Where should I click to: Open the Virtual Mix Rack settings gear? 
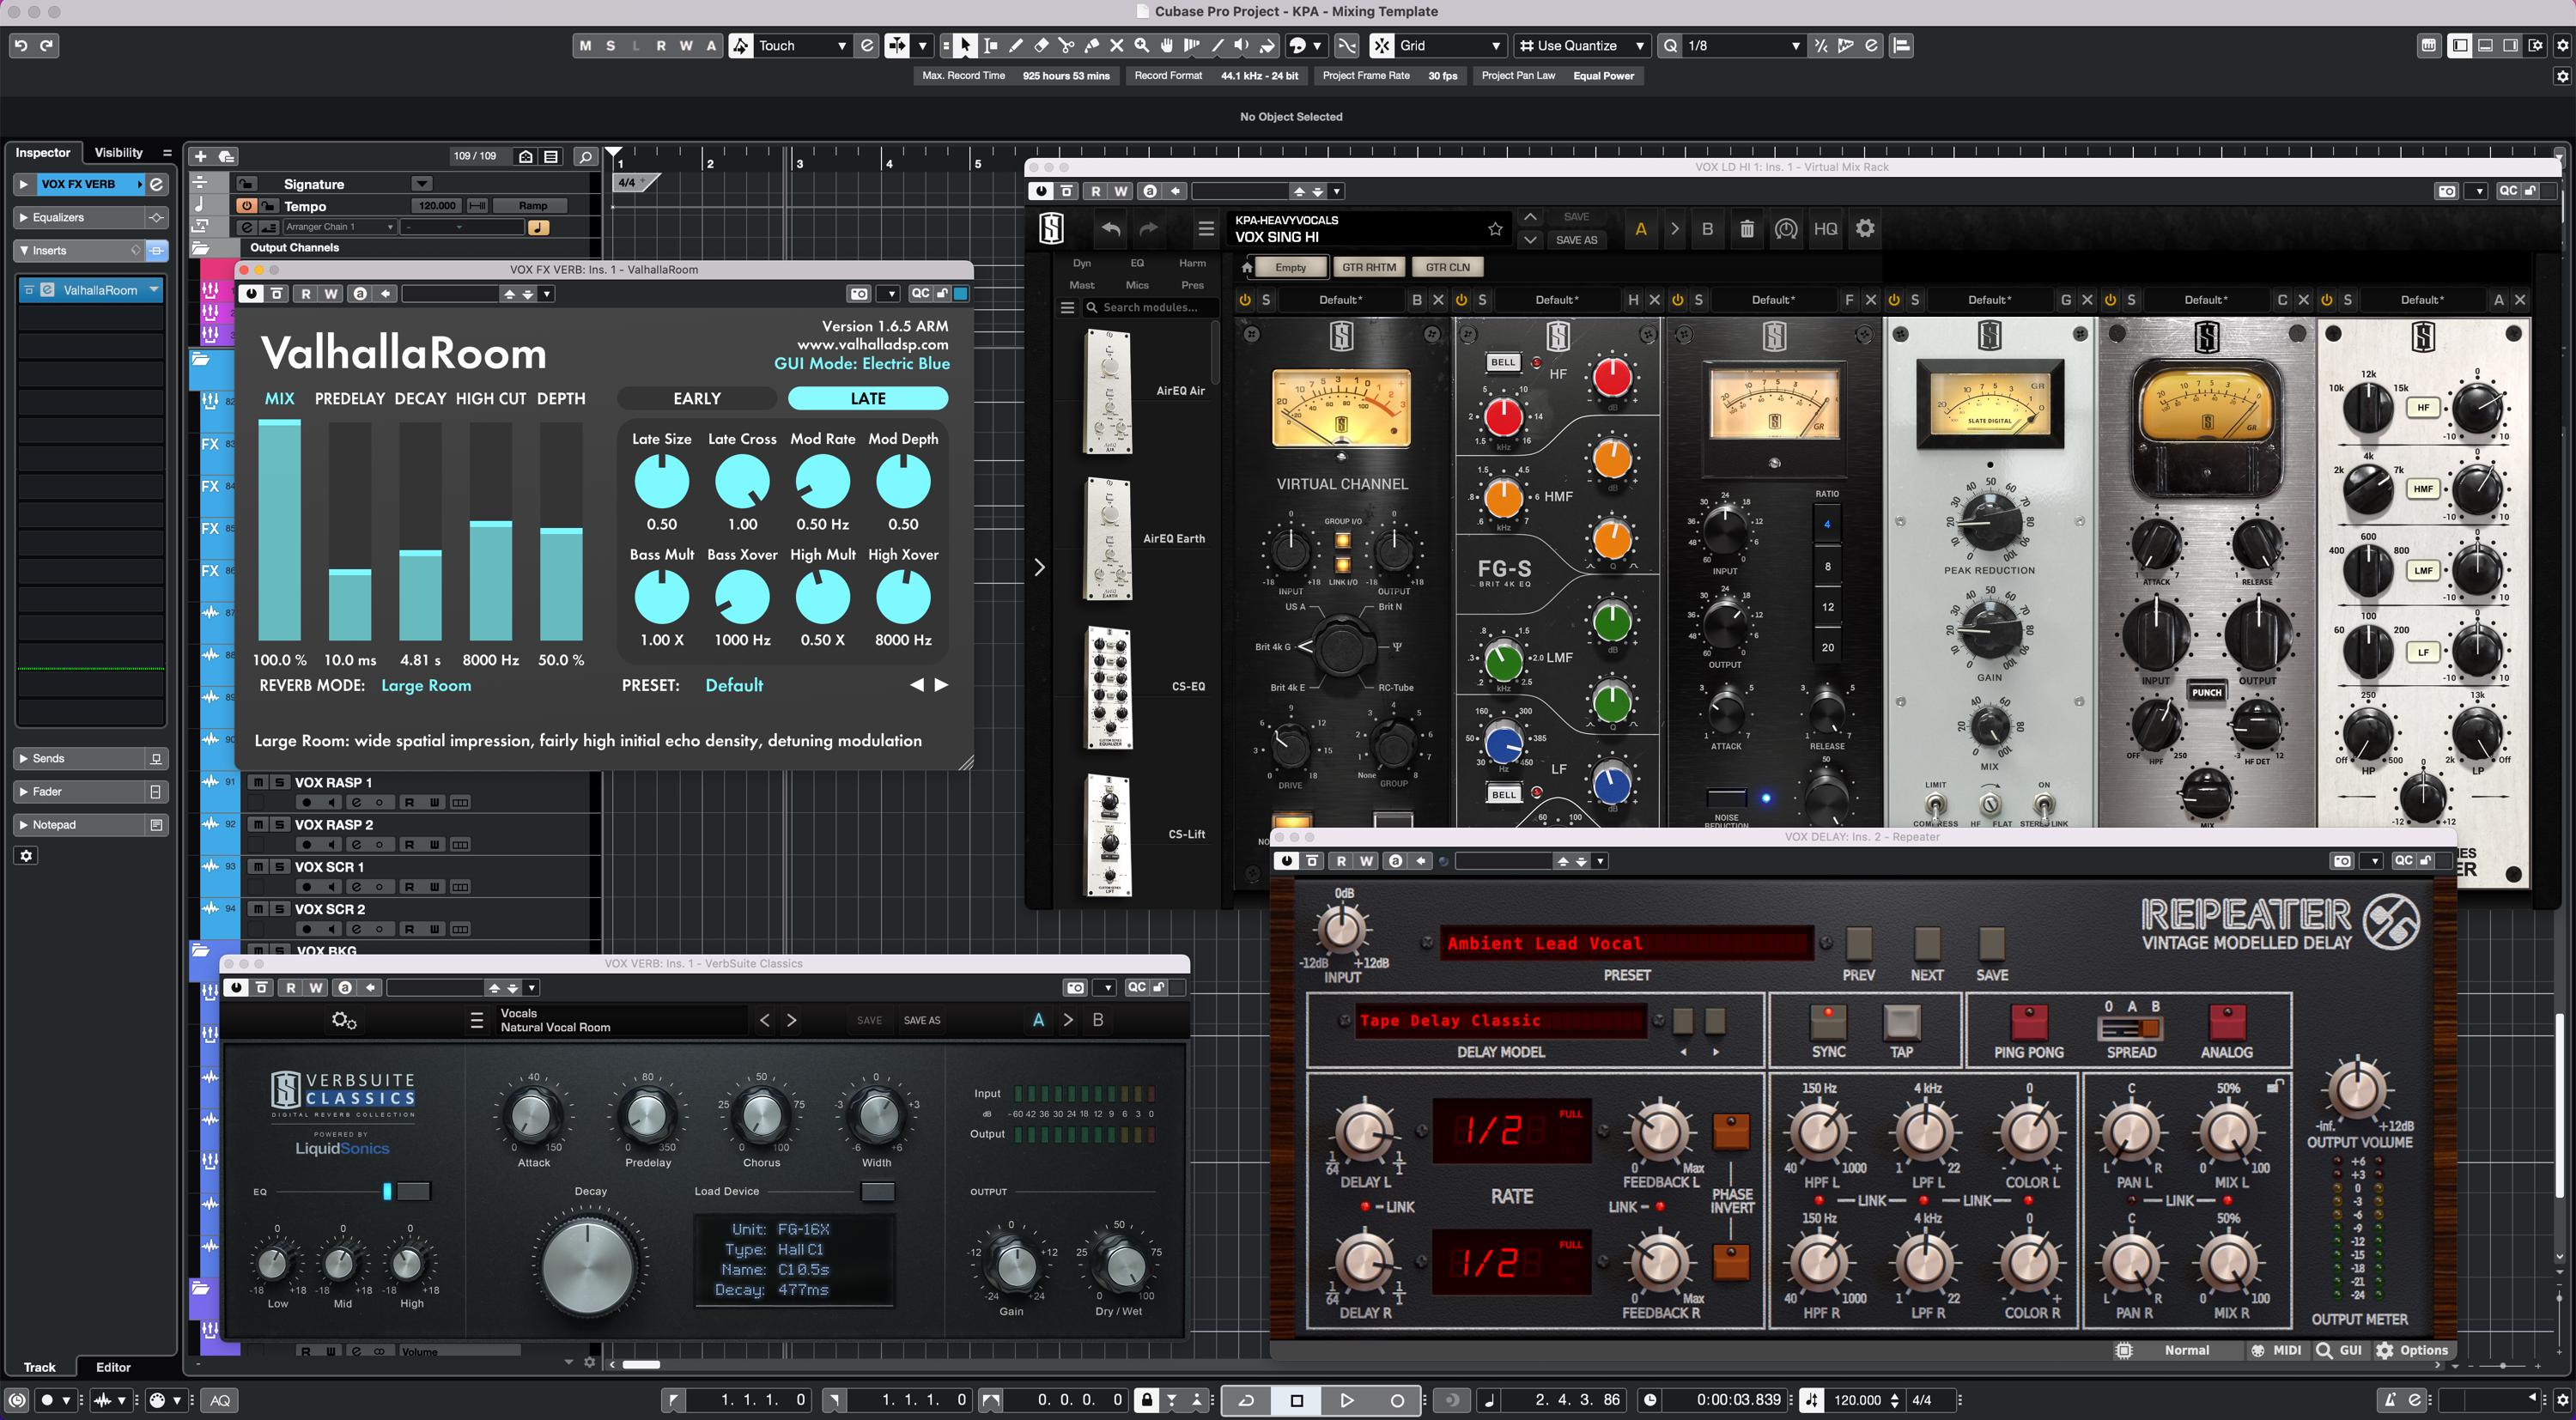click(x=1864, y=228)
